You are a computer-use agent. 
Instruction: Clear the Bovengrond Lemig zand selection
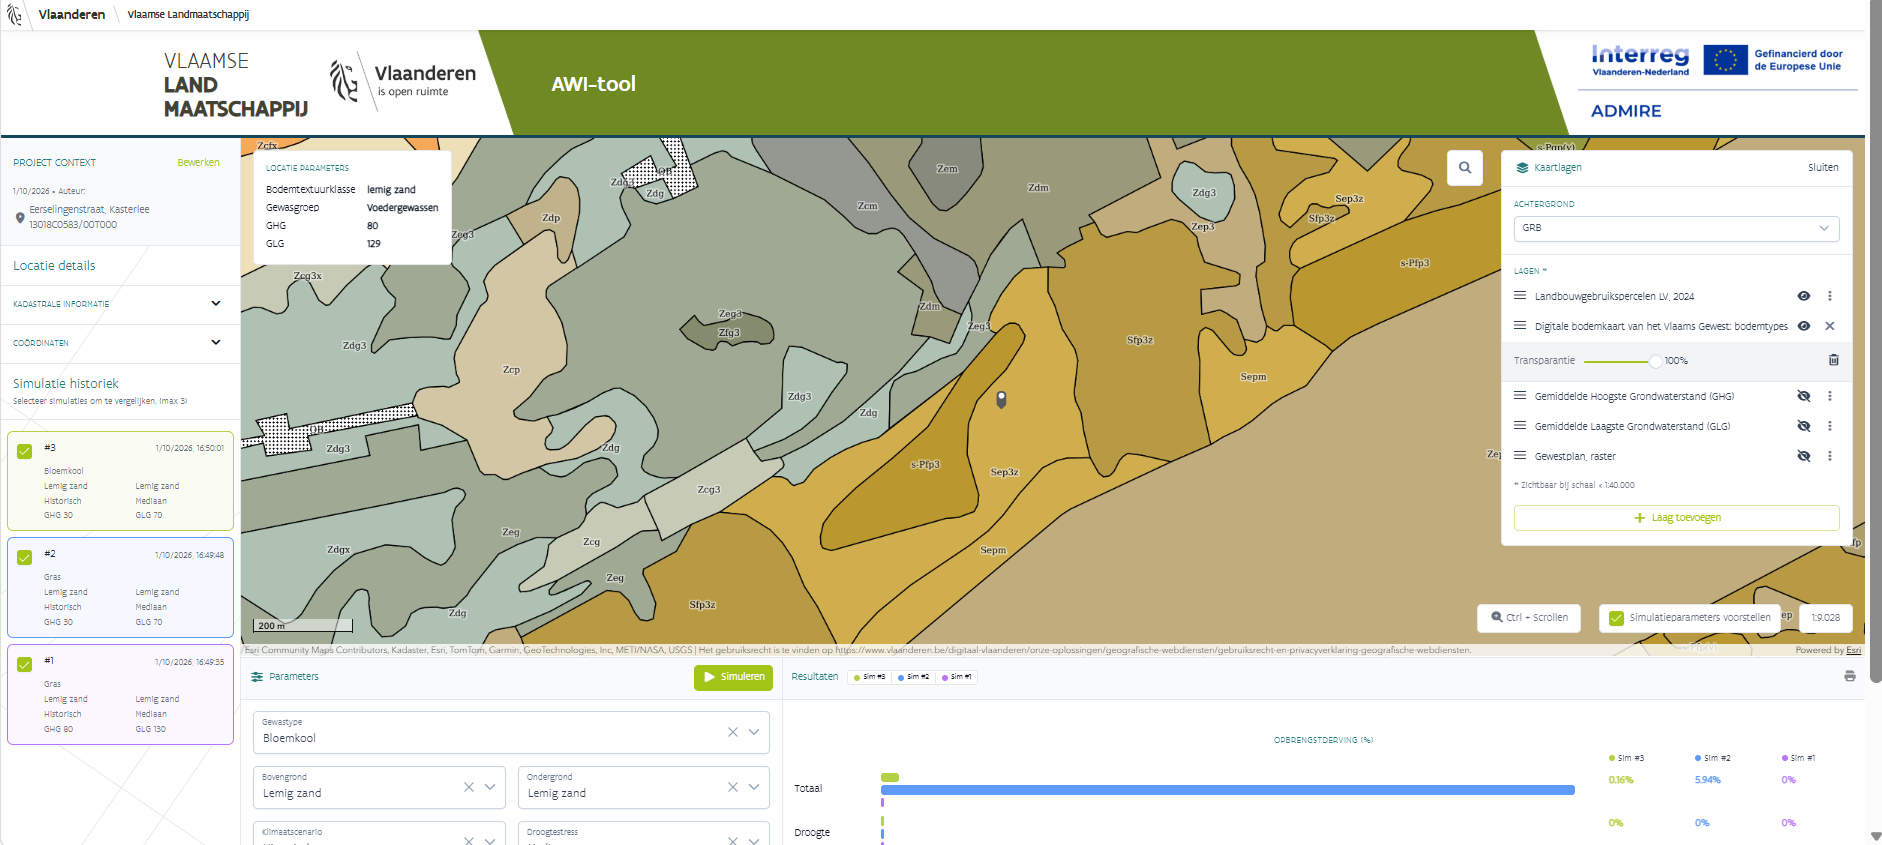468,787
